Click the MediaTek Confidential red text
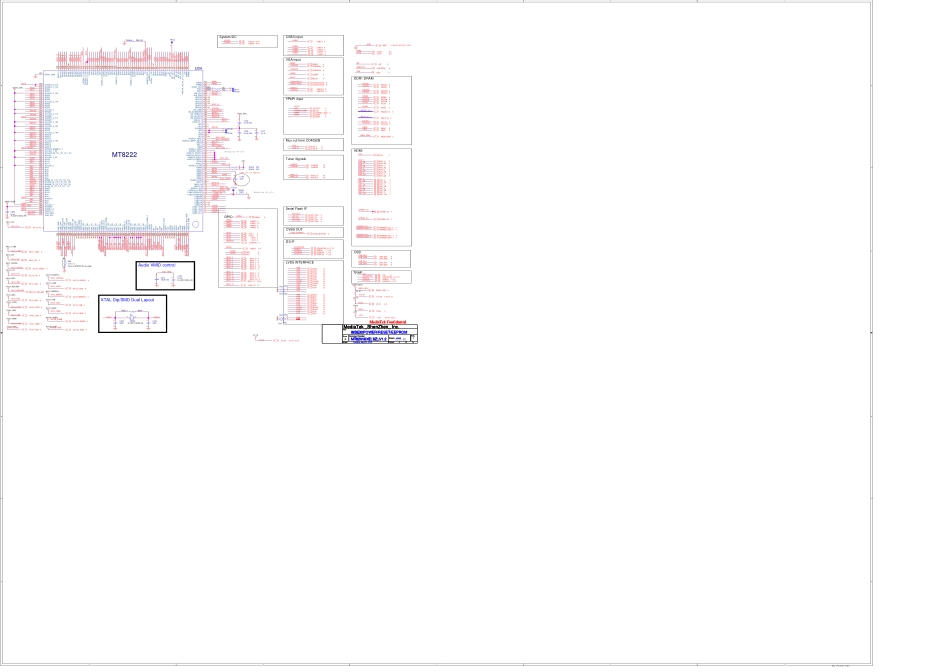This screenshot has width=950, height=672. [387, 322]
